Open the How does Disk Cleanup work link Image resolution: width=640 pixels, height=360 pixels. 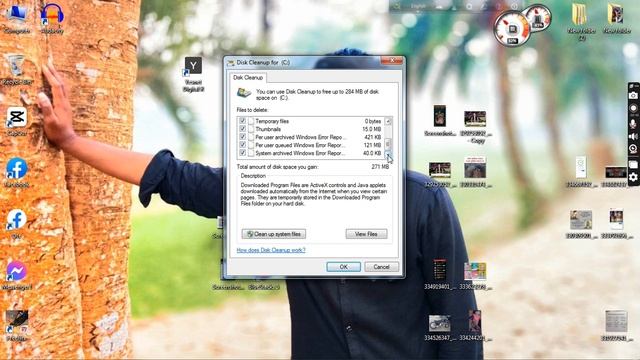[x=271, y=250]
